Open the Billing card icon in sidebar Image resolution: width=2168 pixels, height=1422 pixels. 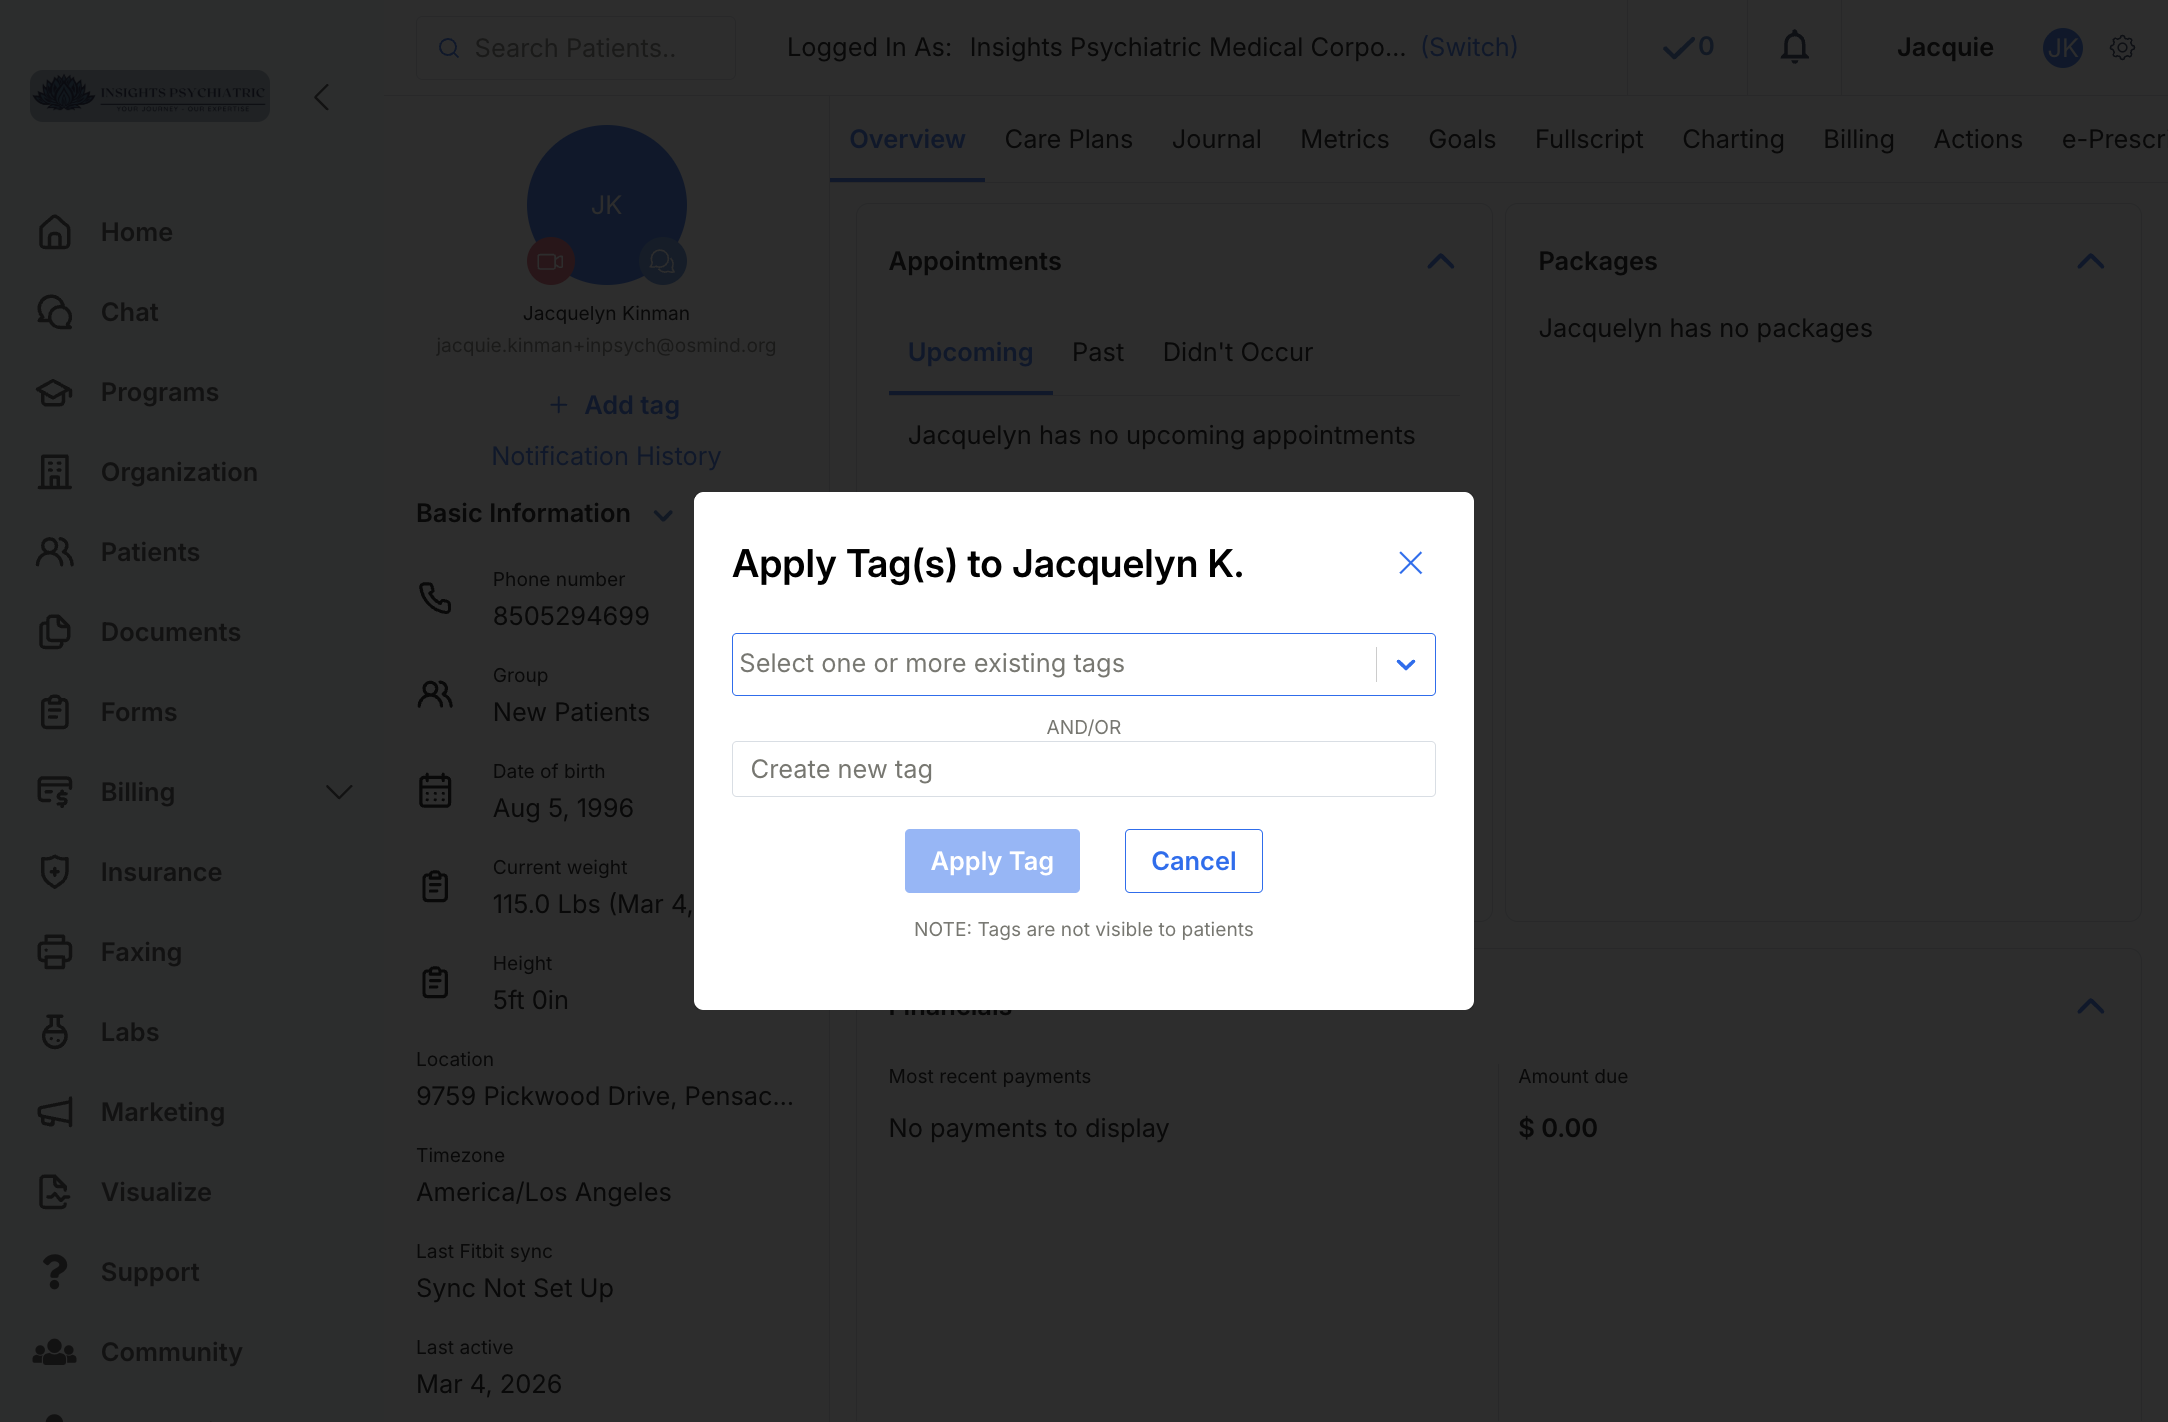[x=55, y=792]
